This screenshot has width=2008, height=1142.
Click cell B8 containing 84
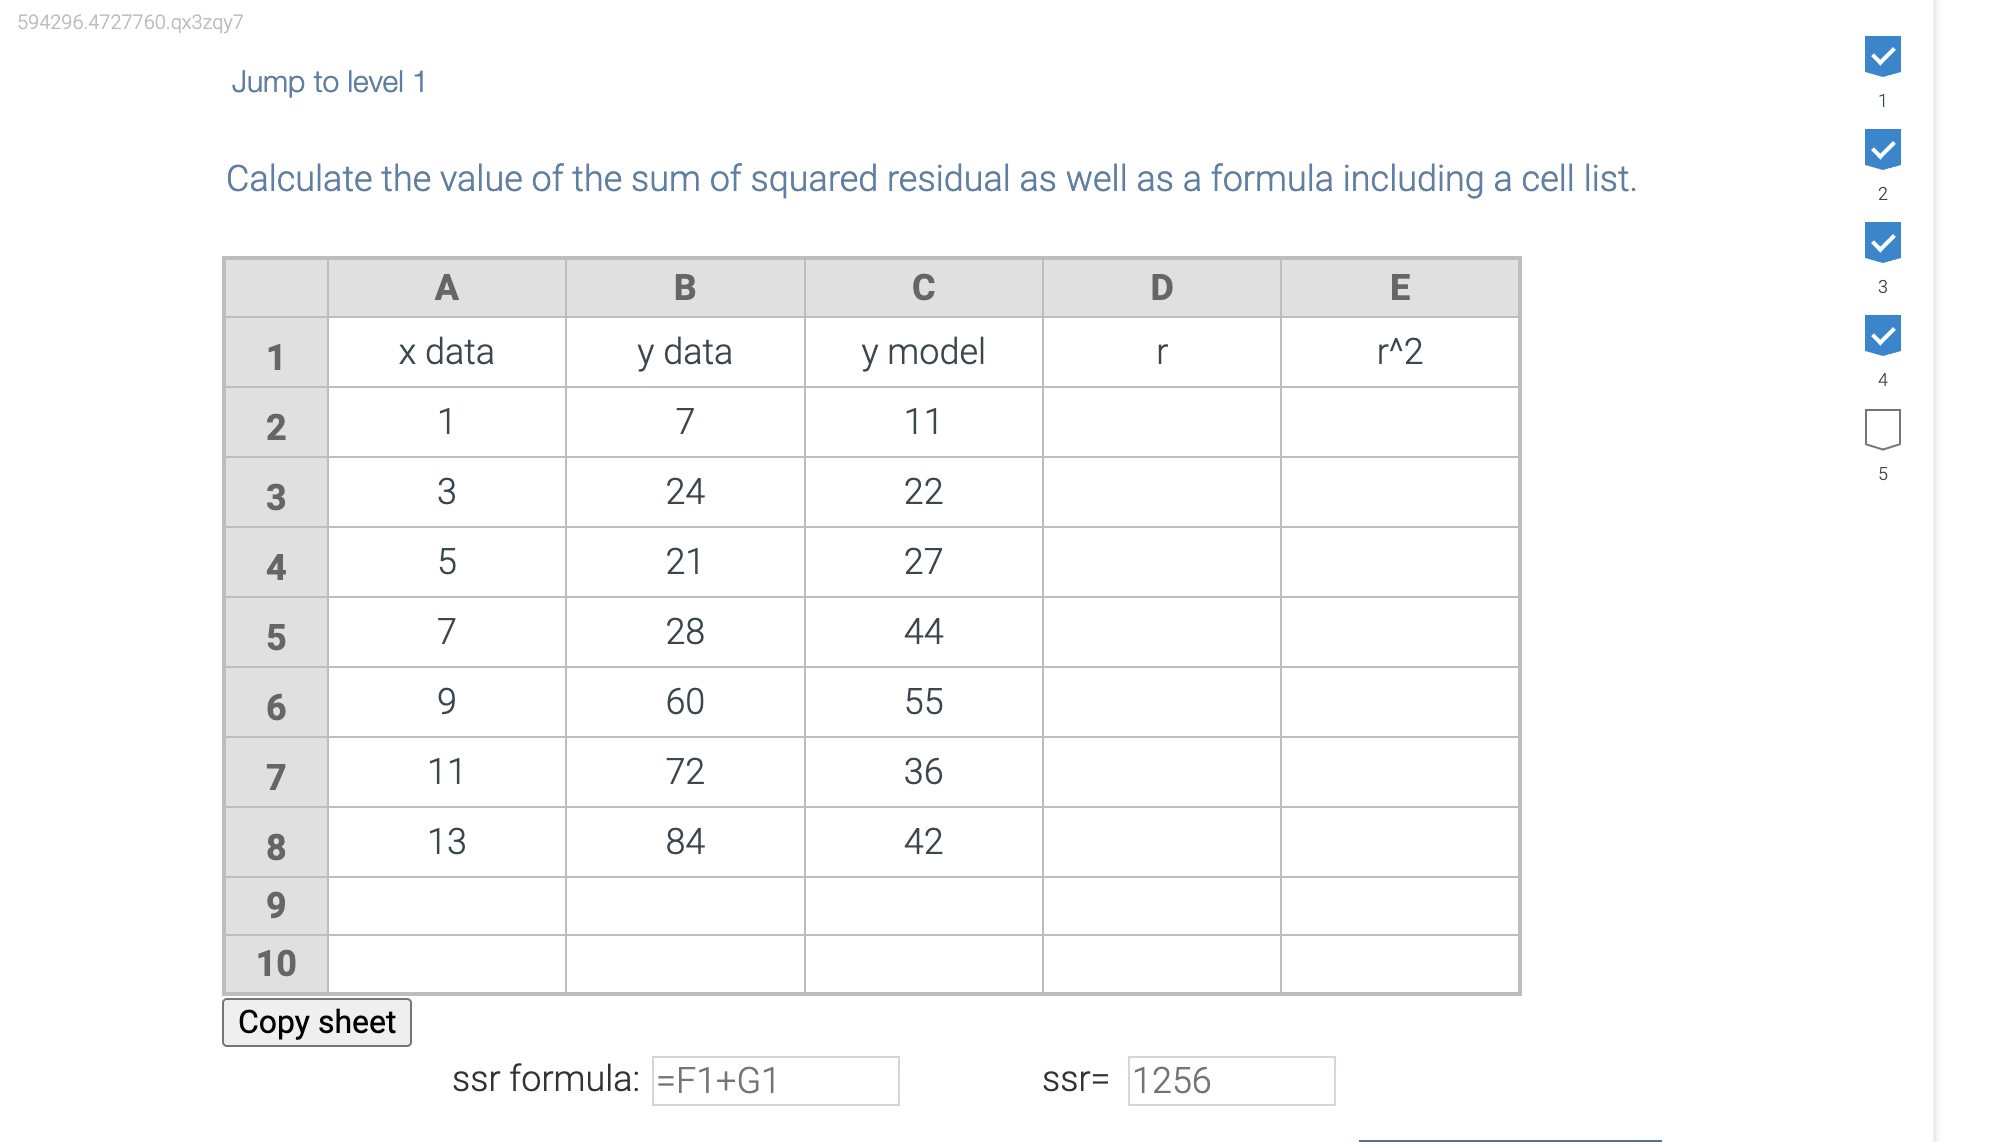point(685,842)
